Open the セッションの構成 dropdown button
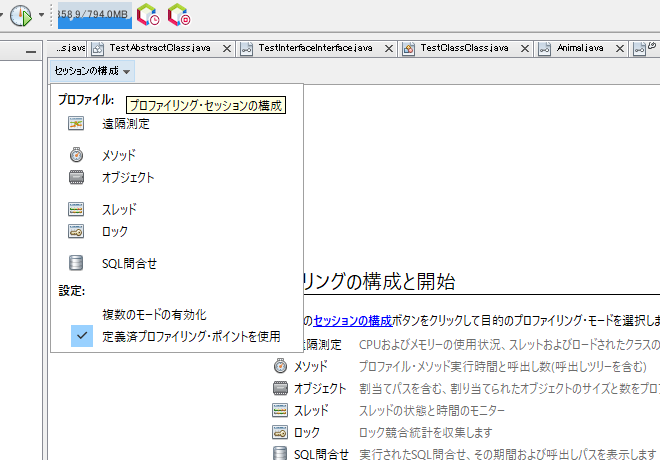The image size is (660, 460). click(92, 71)
